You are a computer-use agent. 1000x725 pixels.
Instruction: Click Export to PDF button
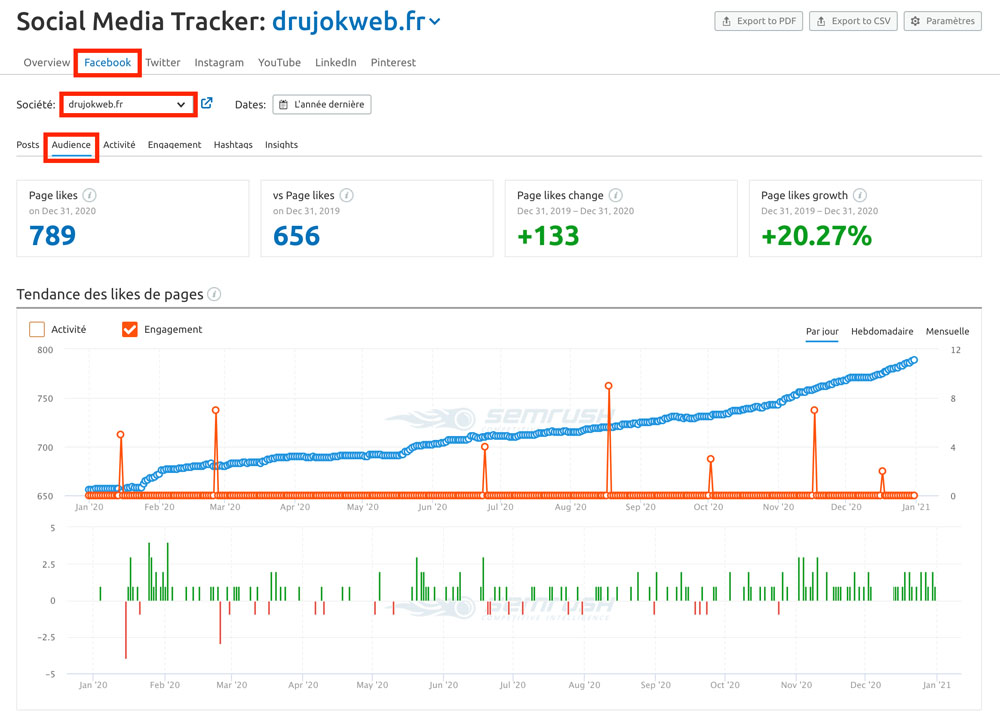point(758,21)
